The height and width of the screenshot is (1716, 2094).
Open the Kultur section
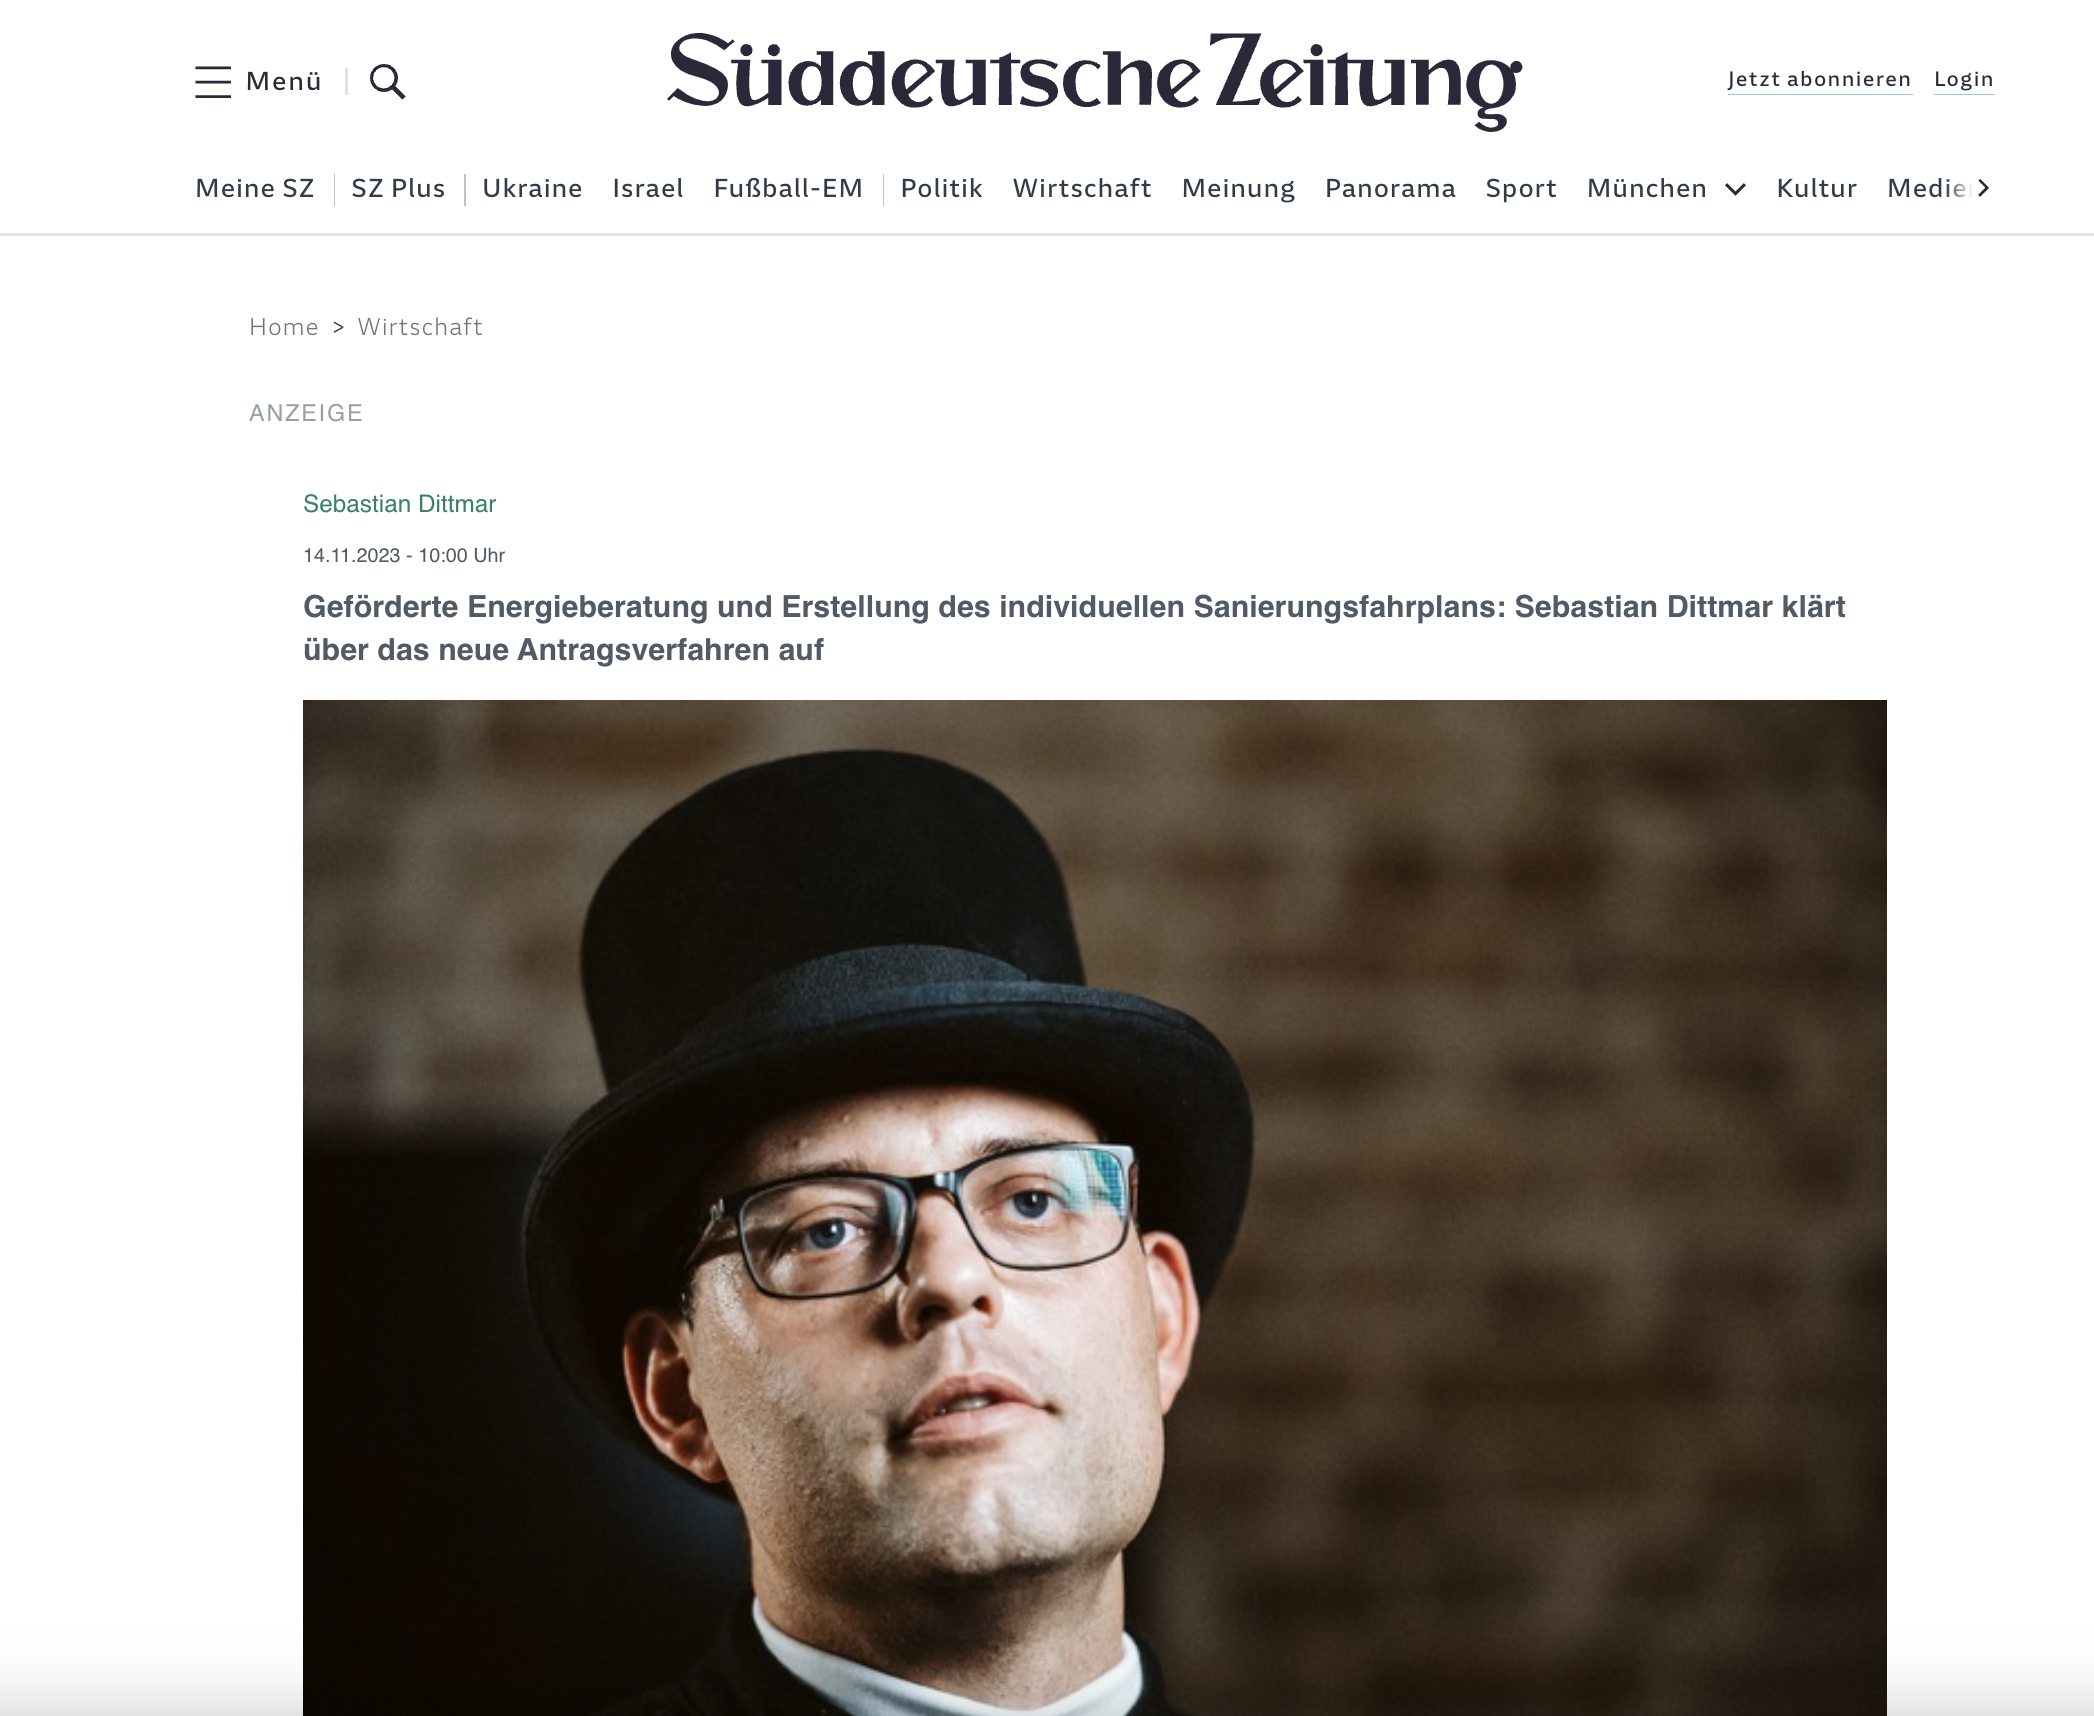[1816, 188]
